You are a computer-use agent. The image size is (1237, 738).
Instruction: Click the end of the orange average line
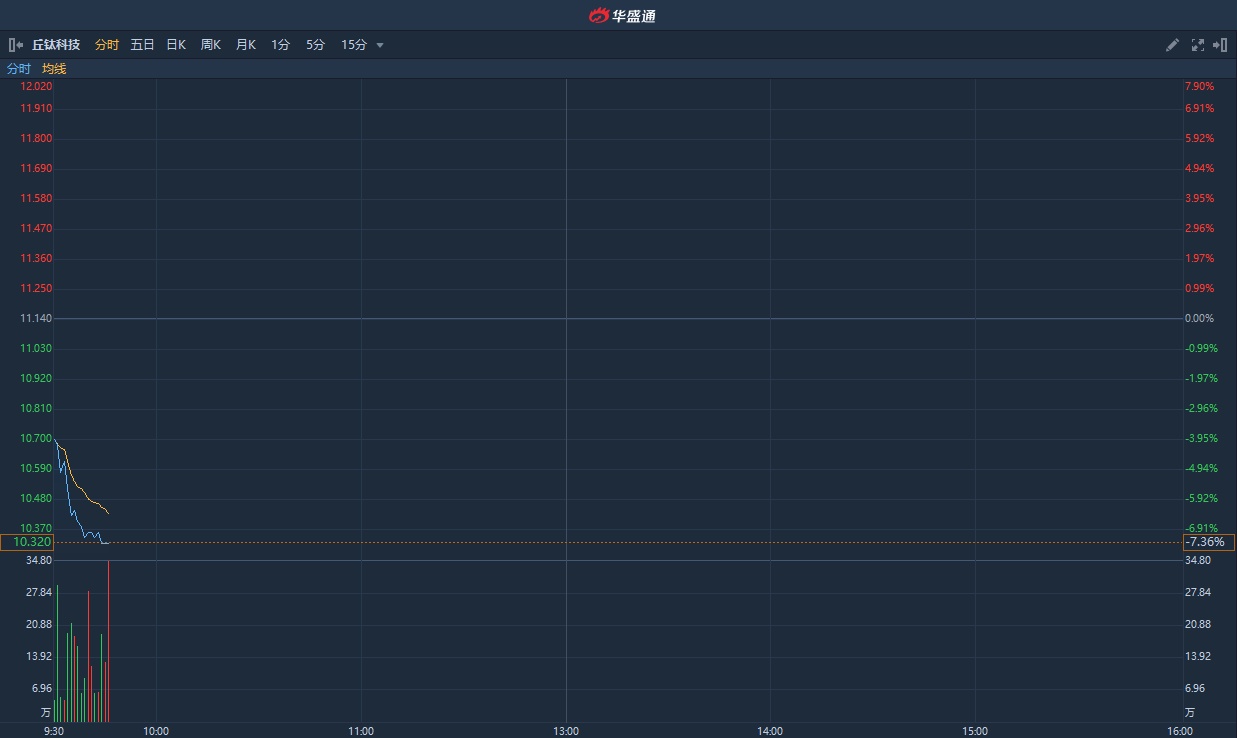(108, 514)
